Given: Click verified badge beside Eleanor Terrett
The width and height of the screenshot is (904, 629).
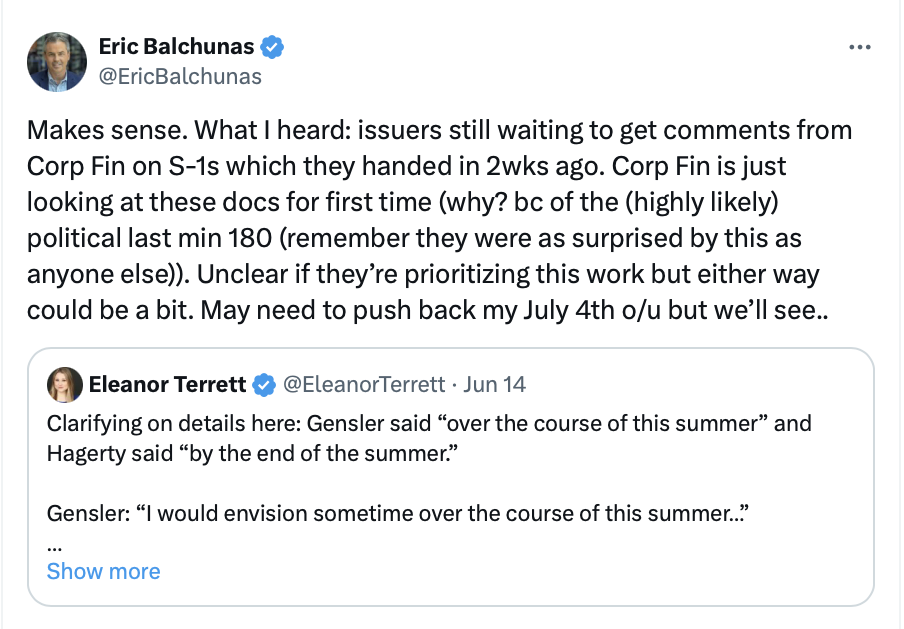Looking at the screenshot, I should [x=265, y=384].
